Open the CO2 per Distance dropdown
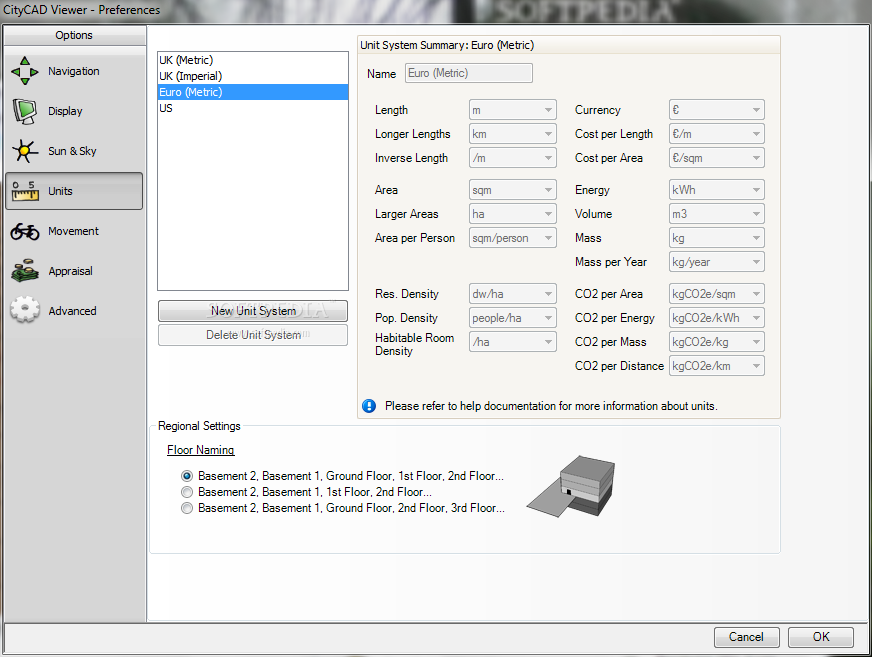The image size is (872, 657). pyautogui.click(x=716, y=365)
